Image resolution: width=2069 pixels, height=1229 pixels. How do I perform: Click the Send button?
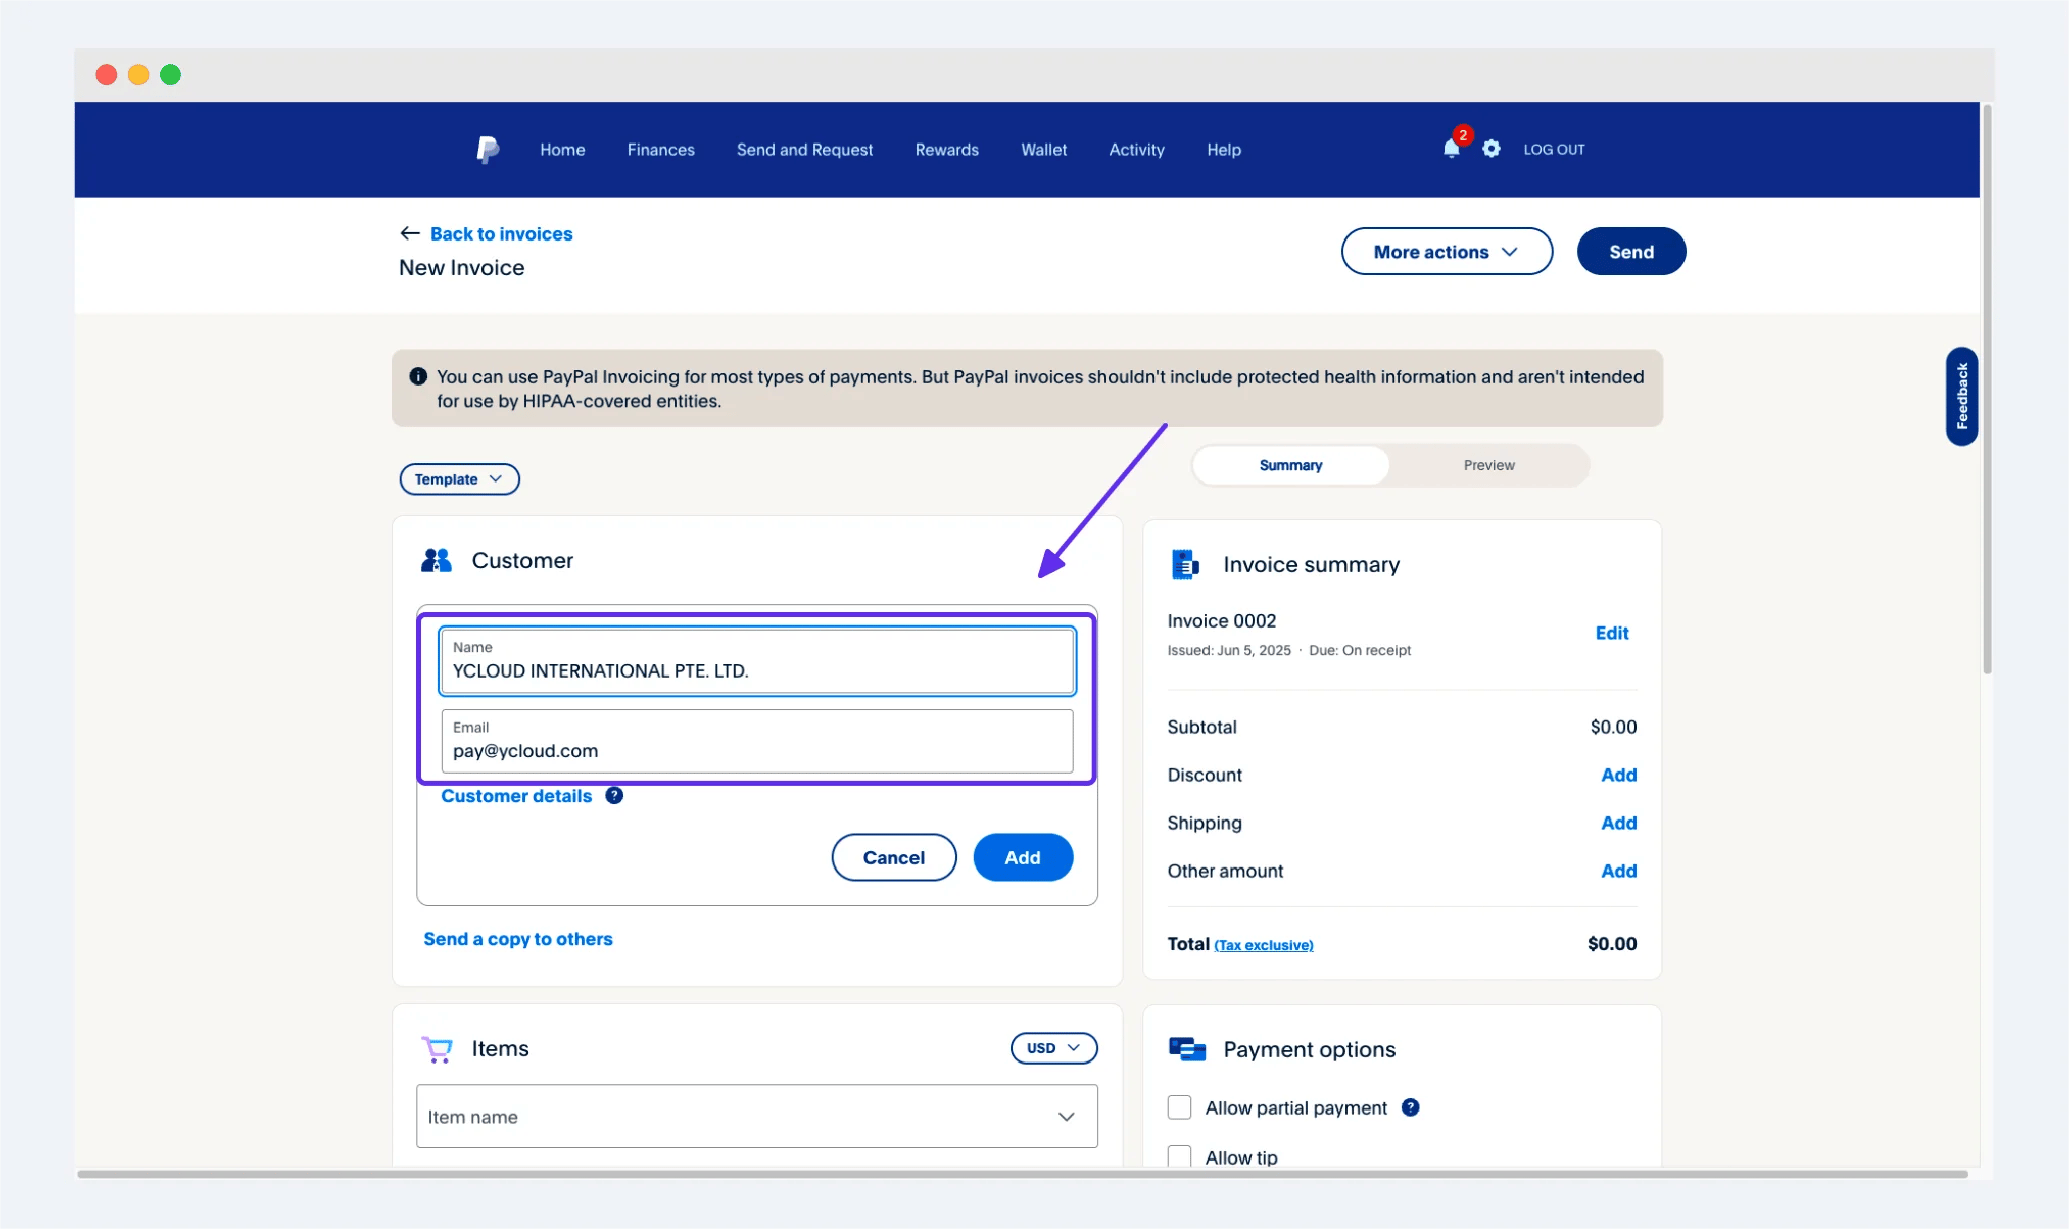[x=1631, y=252]
